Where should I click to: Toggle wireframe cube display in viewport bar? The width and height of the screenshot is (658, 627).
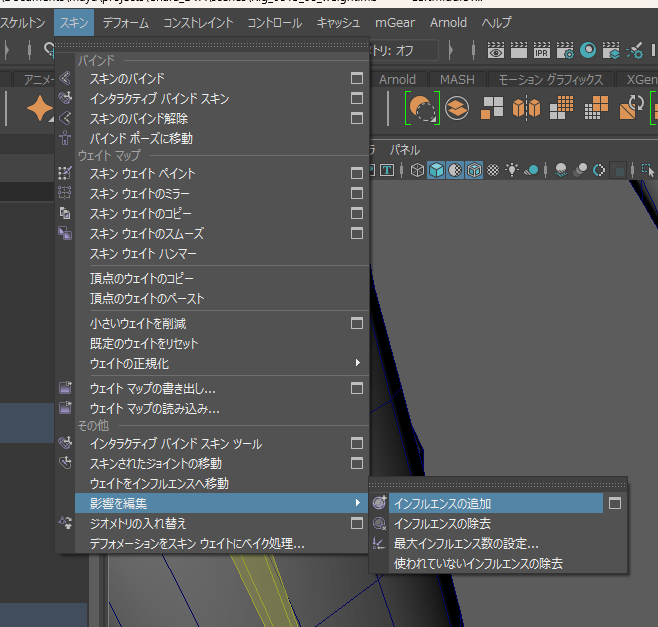pos(417,171)
